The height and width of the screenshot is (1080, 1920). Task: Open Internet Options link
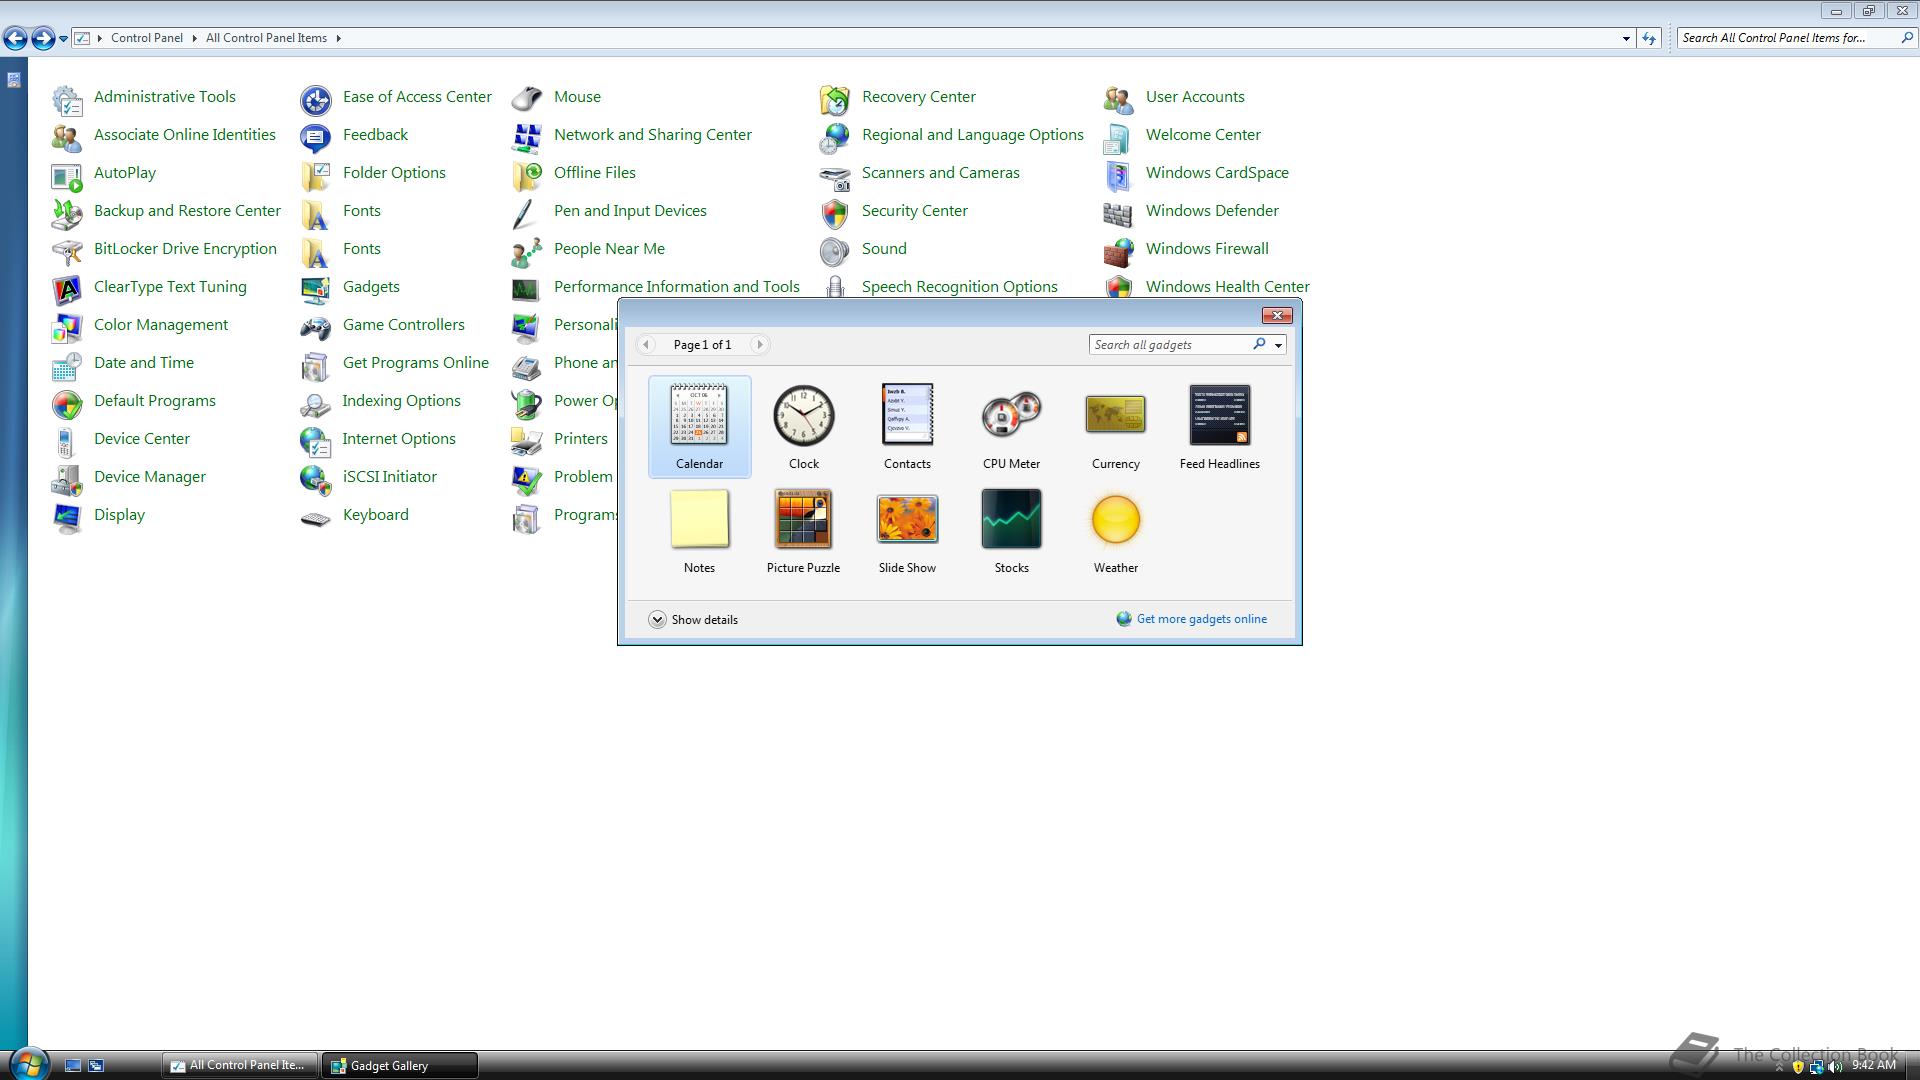[x=398, y=439]
